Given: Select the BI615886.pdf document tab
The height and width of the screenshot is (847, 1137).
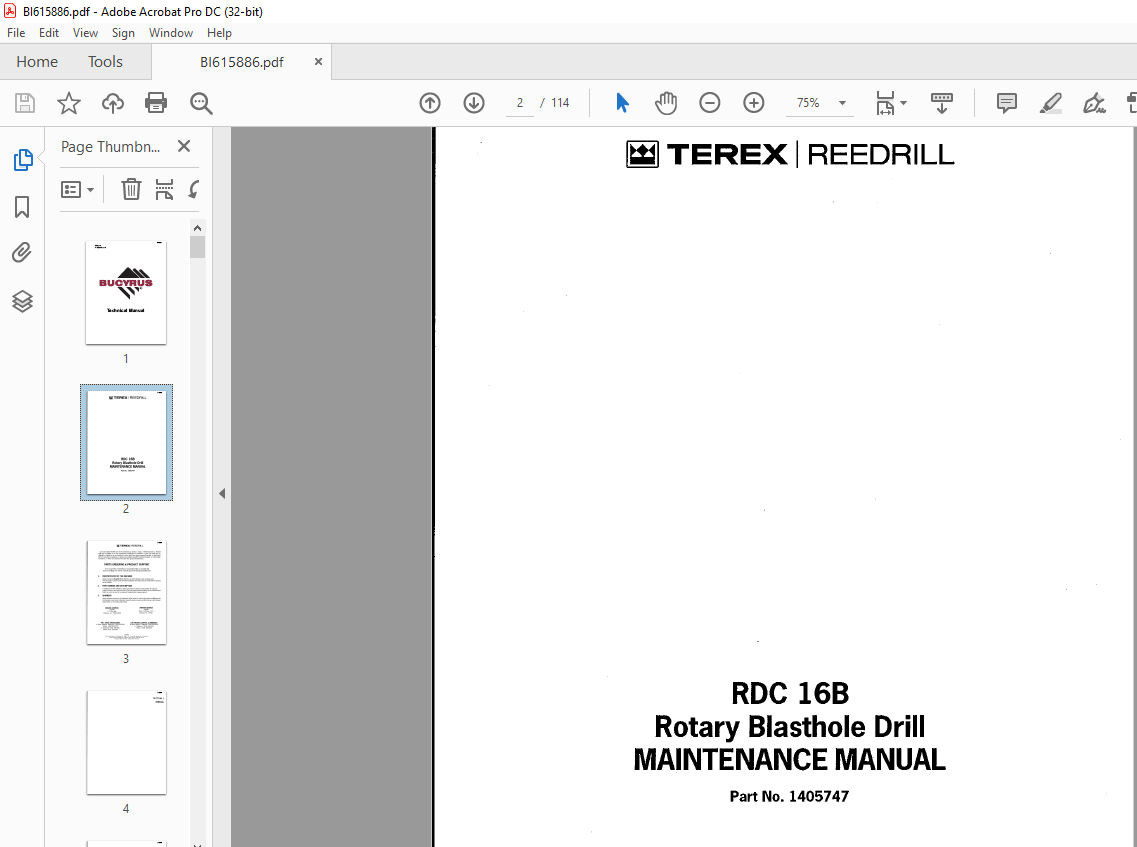Looking at the screenshot, I should pyautogui.click(x=241, y=62).
